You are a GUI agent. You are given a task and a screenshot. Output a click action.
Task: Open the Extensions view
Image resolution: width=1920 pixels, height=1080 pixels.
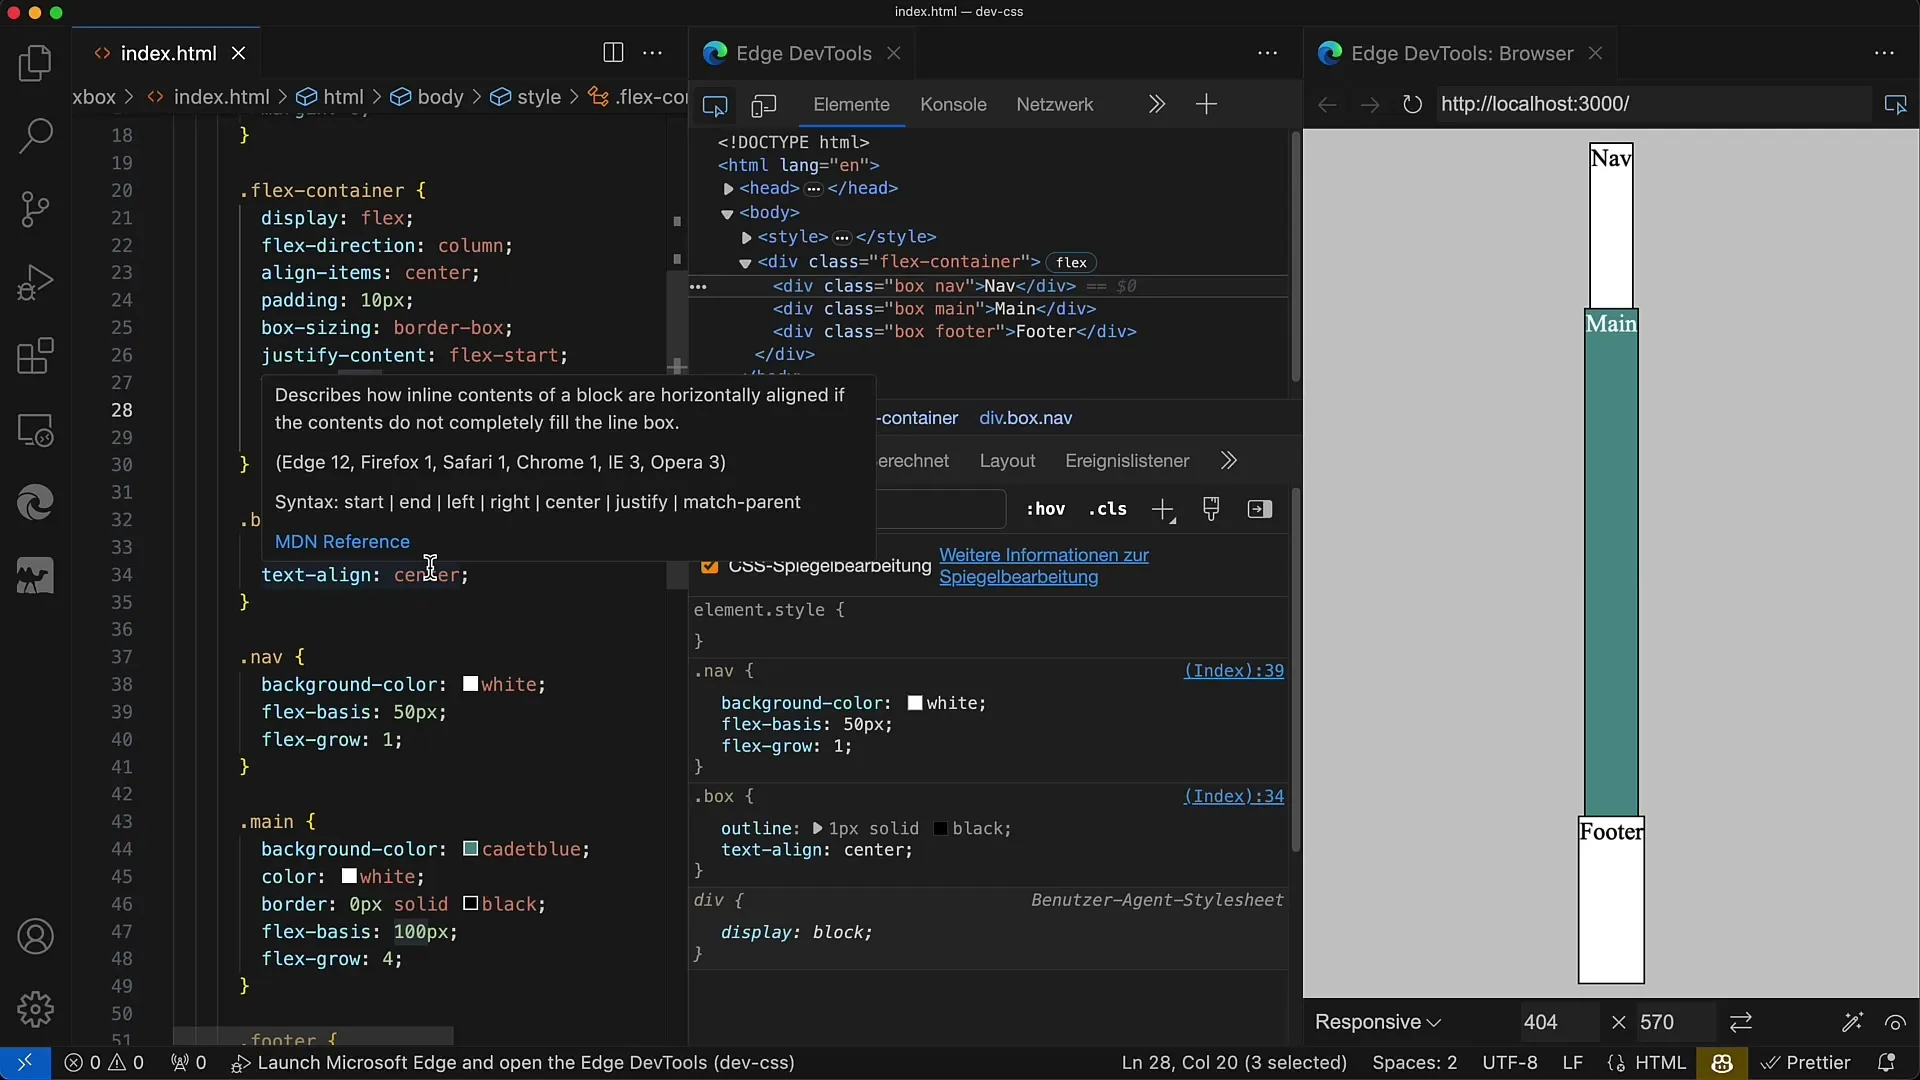pyautogui.click(x=35, y=356)
